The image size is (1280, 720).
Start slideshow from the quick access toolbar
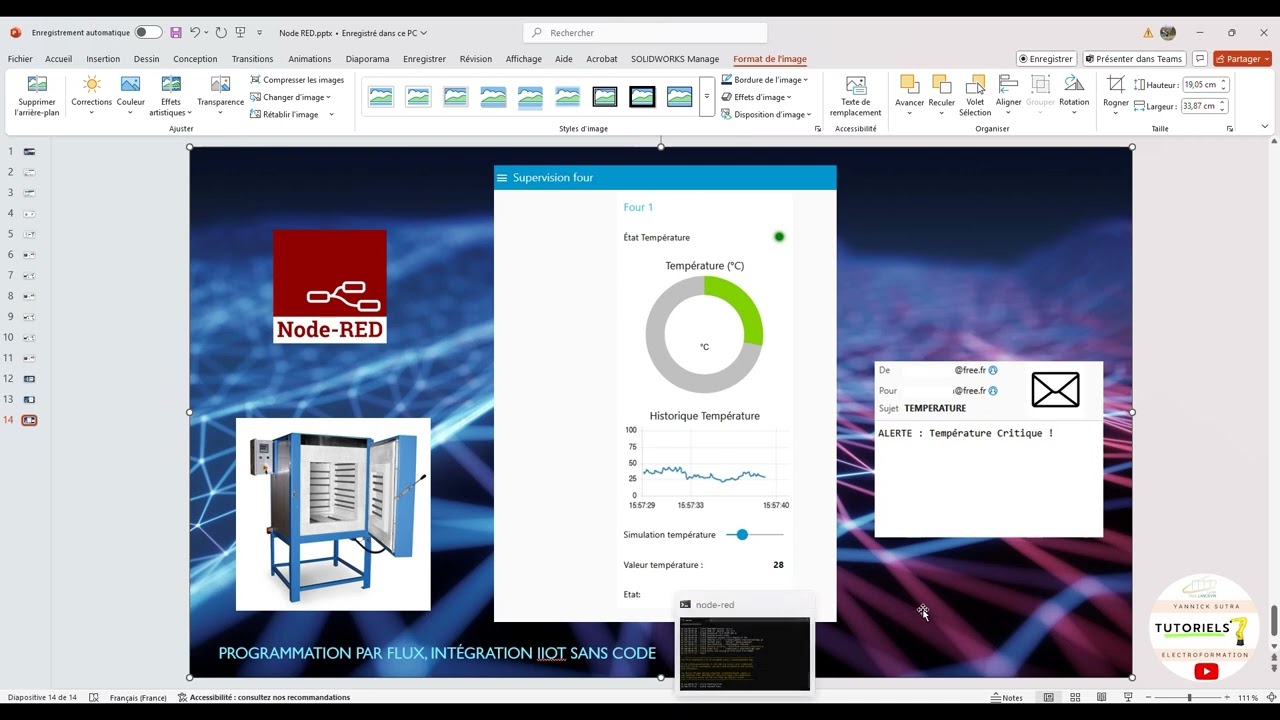pyautogui.click(x=241, y=33)
